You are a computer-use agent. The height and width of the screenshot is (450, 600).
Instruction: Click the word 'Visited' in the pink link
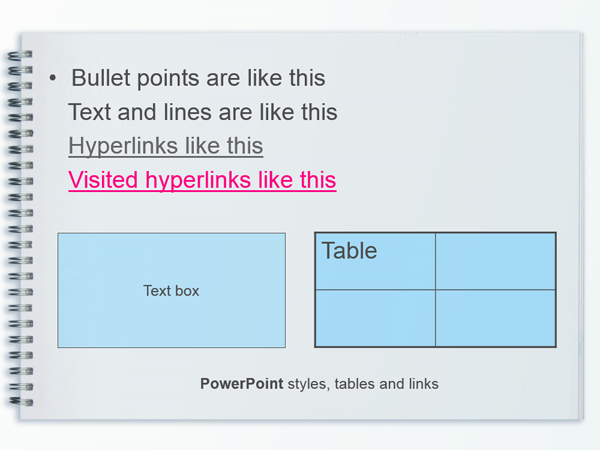coord(103,180)
